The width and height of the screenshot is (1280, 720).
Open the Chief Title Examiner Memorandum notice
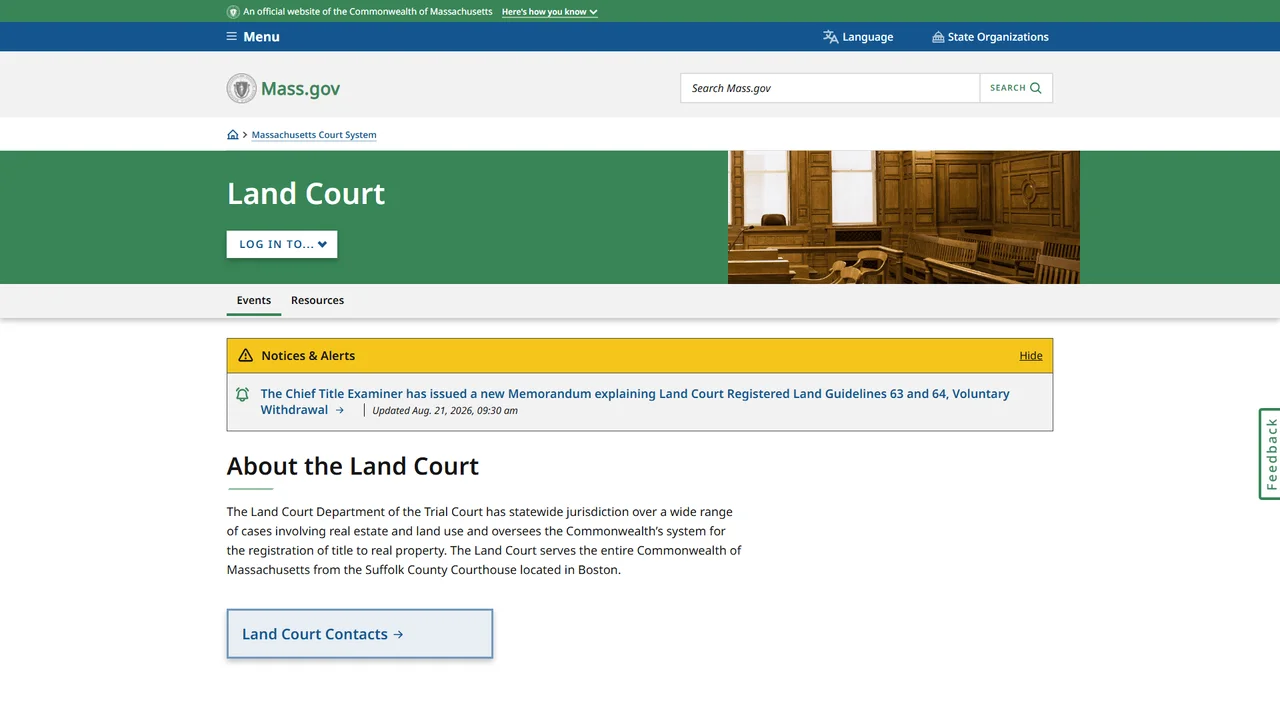click(x=635, y=402)
